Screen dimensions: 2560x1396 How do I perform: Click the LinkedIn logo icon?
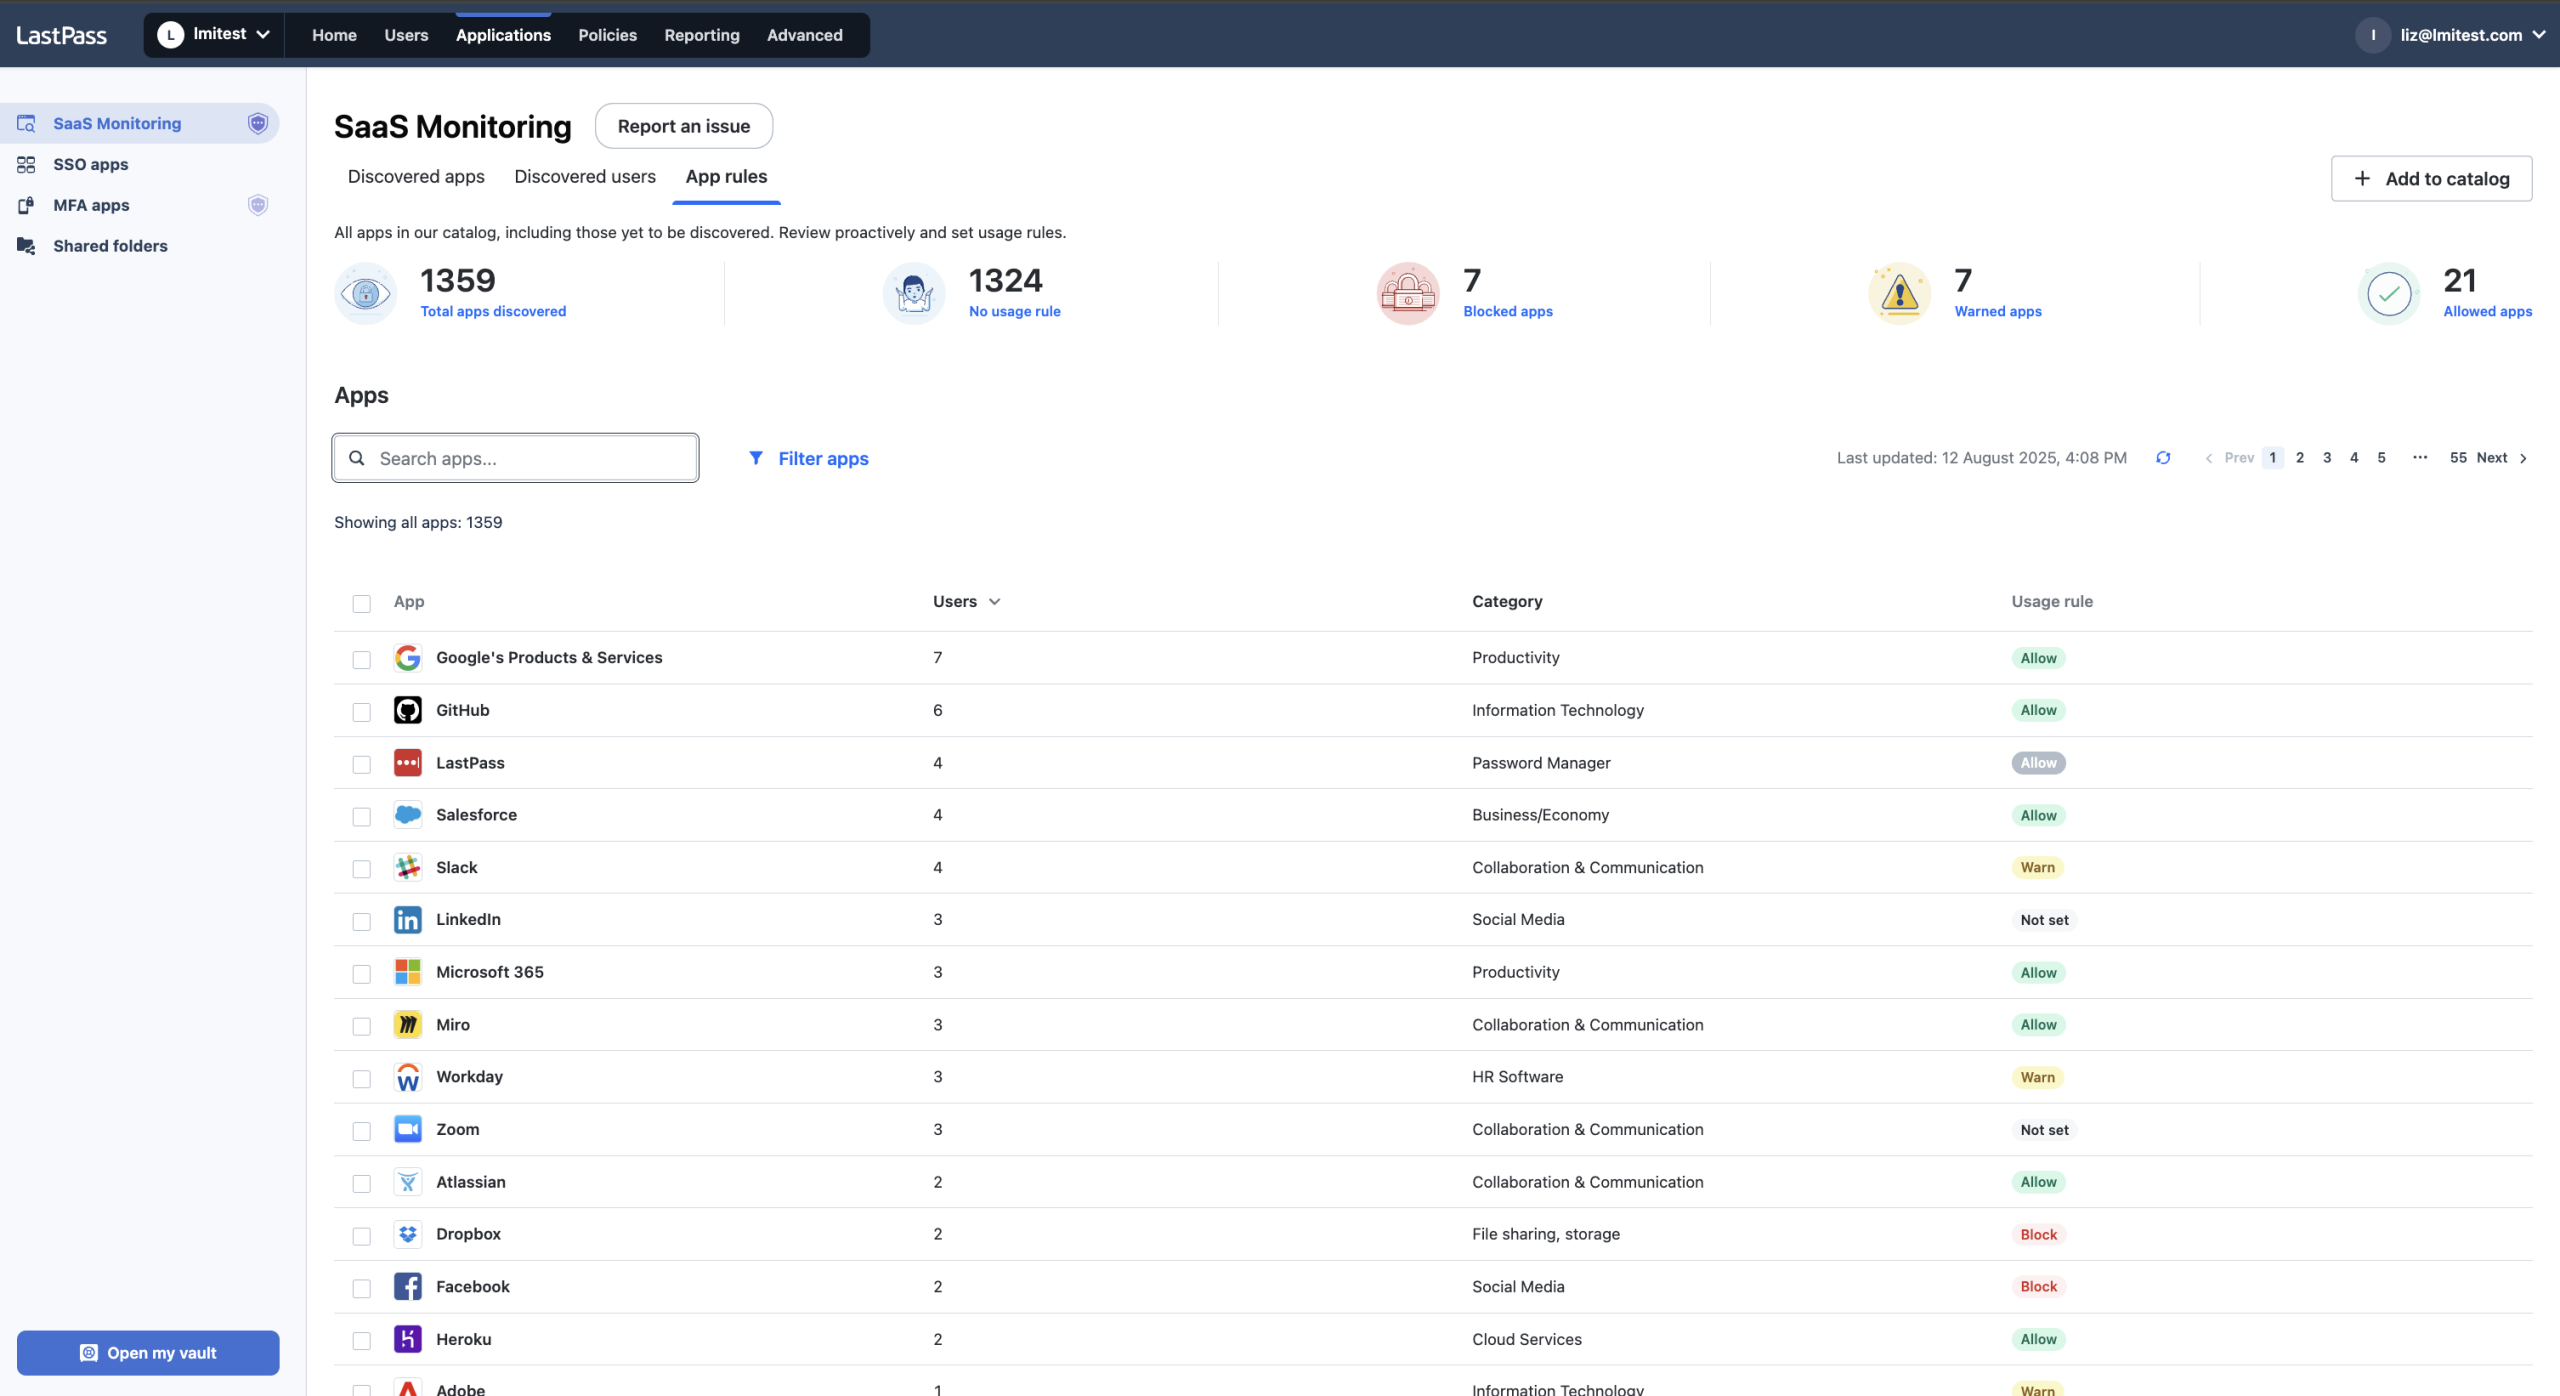(x=407, y=920)
